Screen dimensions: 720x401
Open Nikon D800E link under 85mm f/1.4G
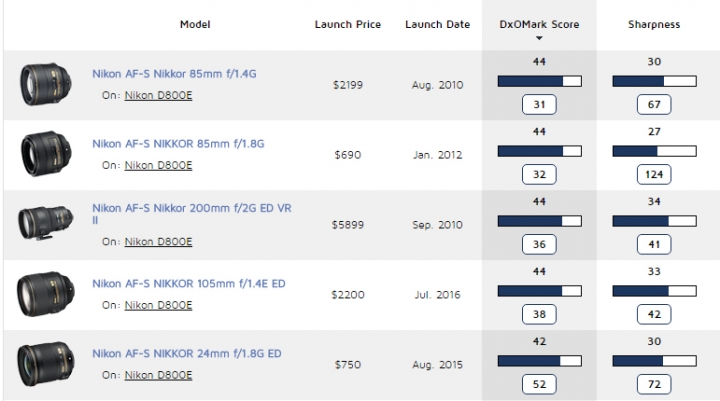click(x=158, y=96)
